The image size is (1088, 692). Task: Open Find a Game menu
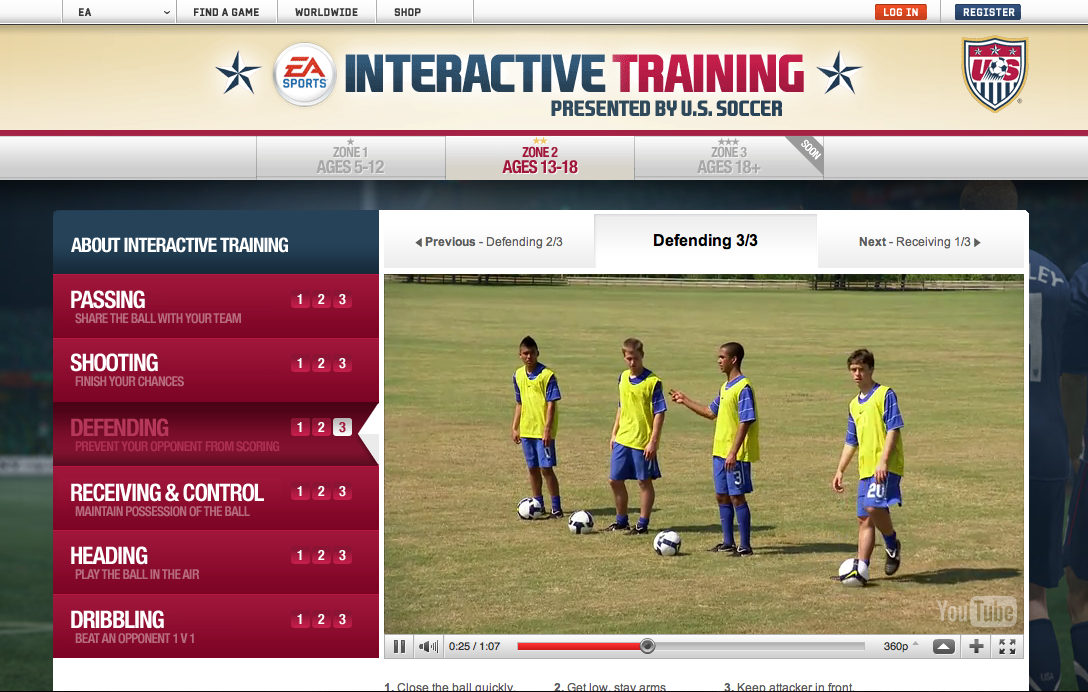point(226,12)
